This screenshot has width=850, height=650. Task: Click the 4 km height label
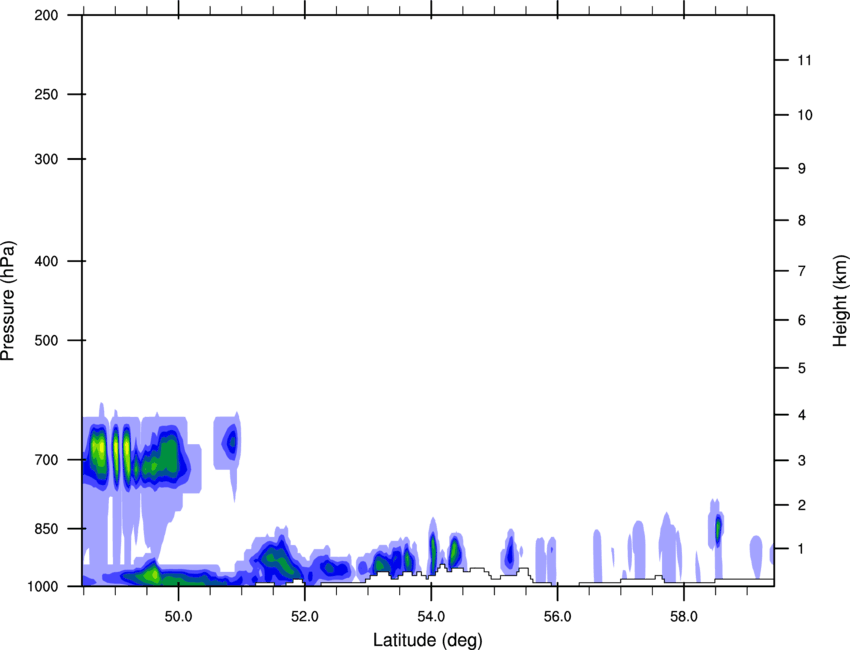click(802, 415)
